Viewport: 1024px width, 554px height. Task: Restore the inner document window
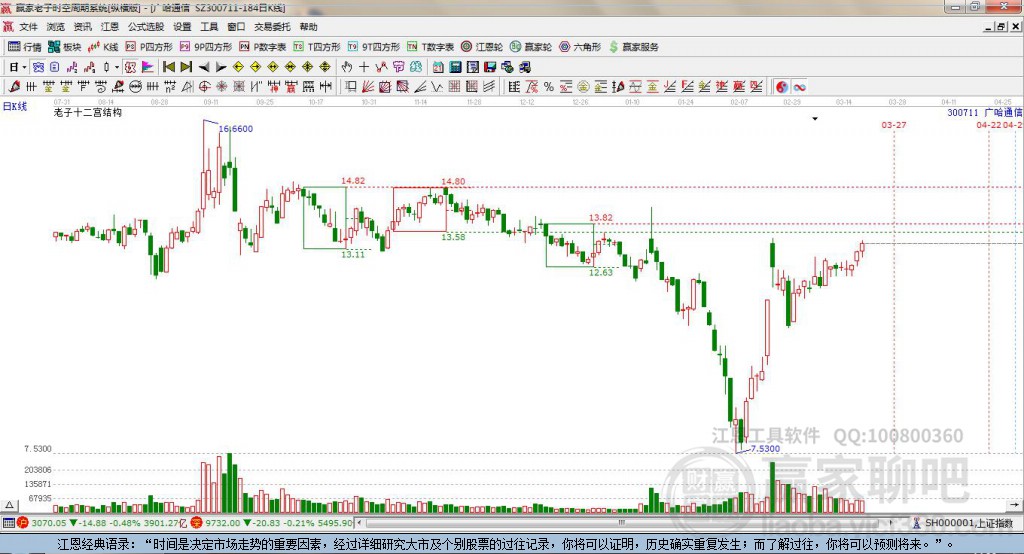(1001, 27)
